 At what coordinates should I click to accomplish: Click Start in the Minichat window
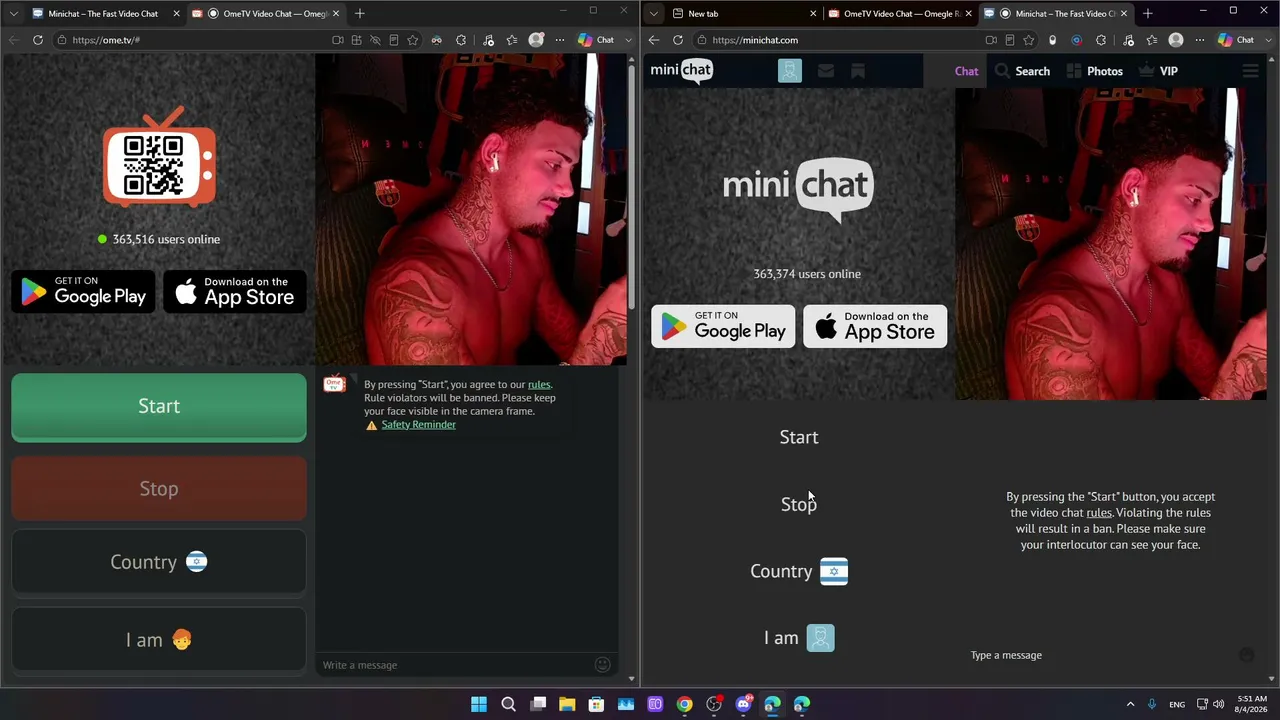coord(799,437)
